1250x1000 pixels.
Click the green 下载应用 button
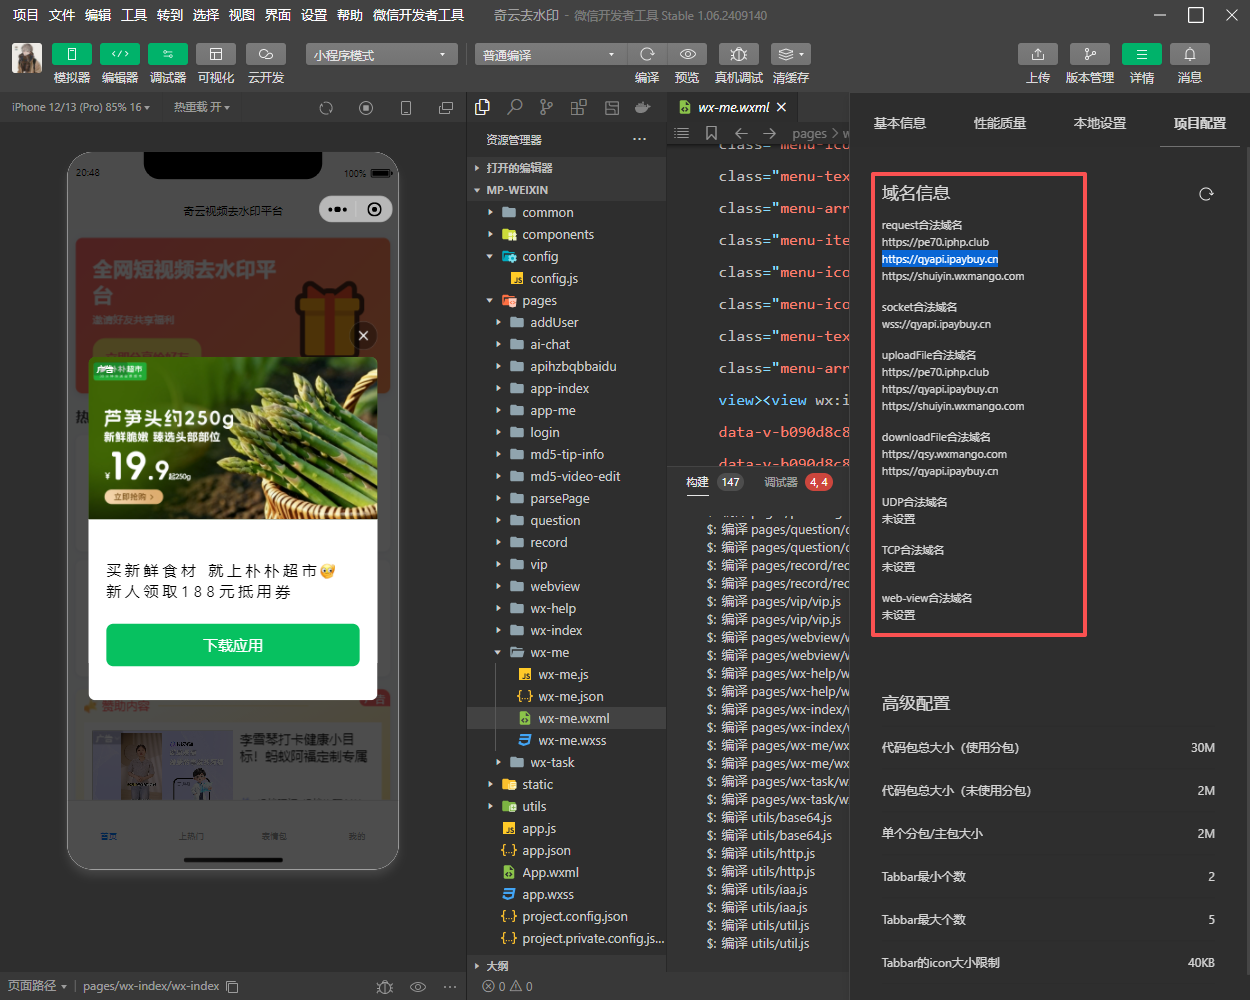(233, 645)
